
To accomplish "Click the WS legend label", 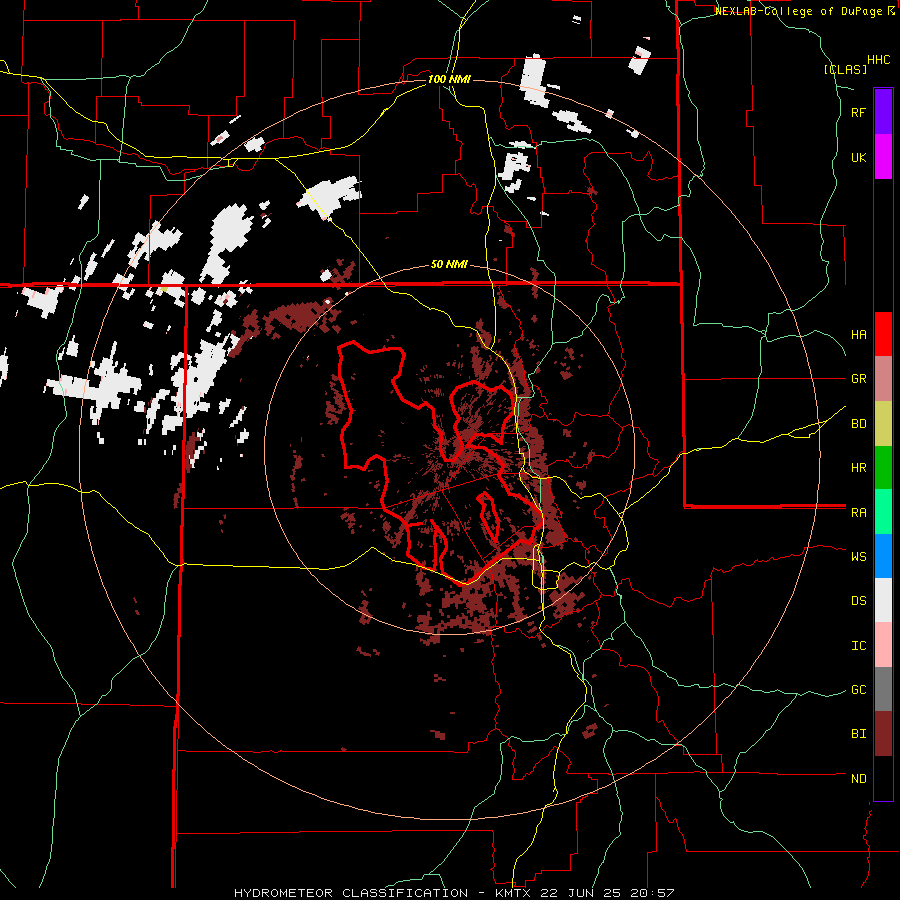I will 859,557.
